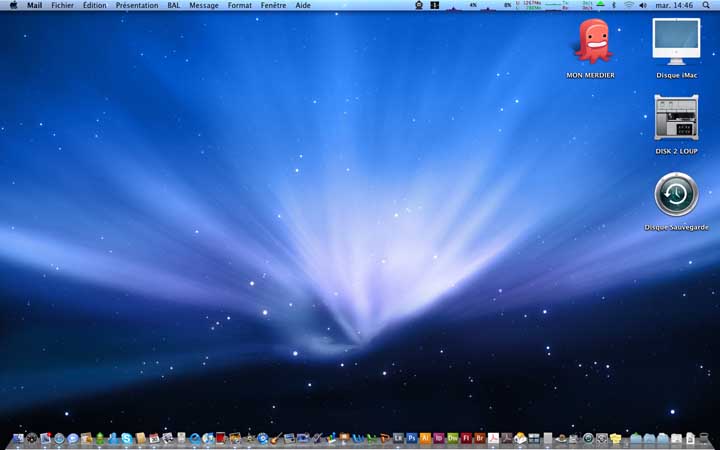Screen dimensions: 720x450
Task: Open Spotlight search magnifier
Action: point(706,5)
